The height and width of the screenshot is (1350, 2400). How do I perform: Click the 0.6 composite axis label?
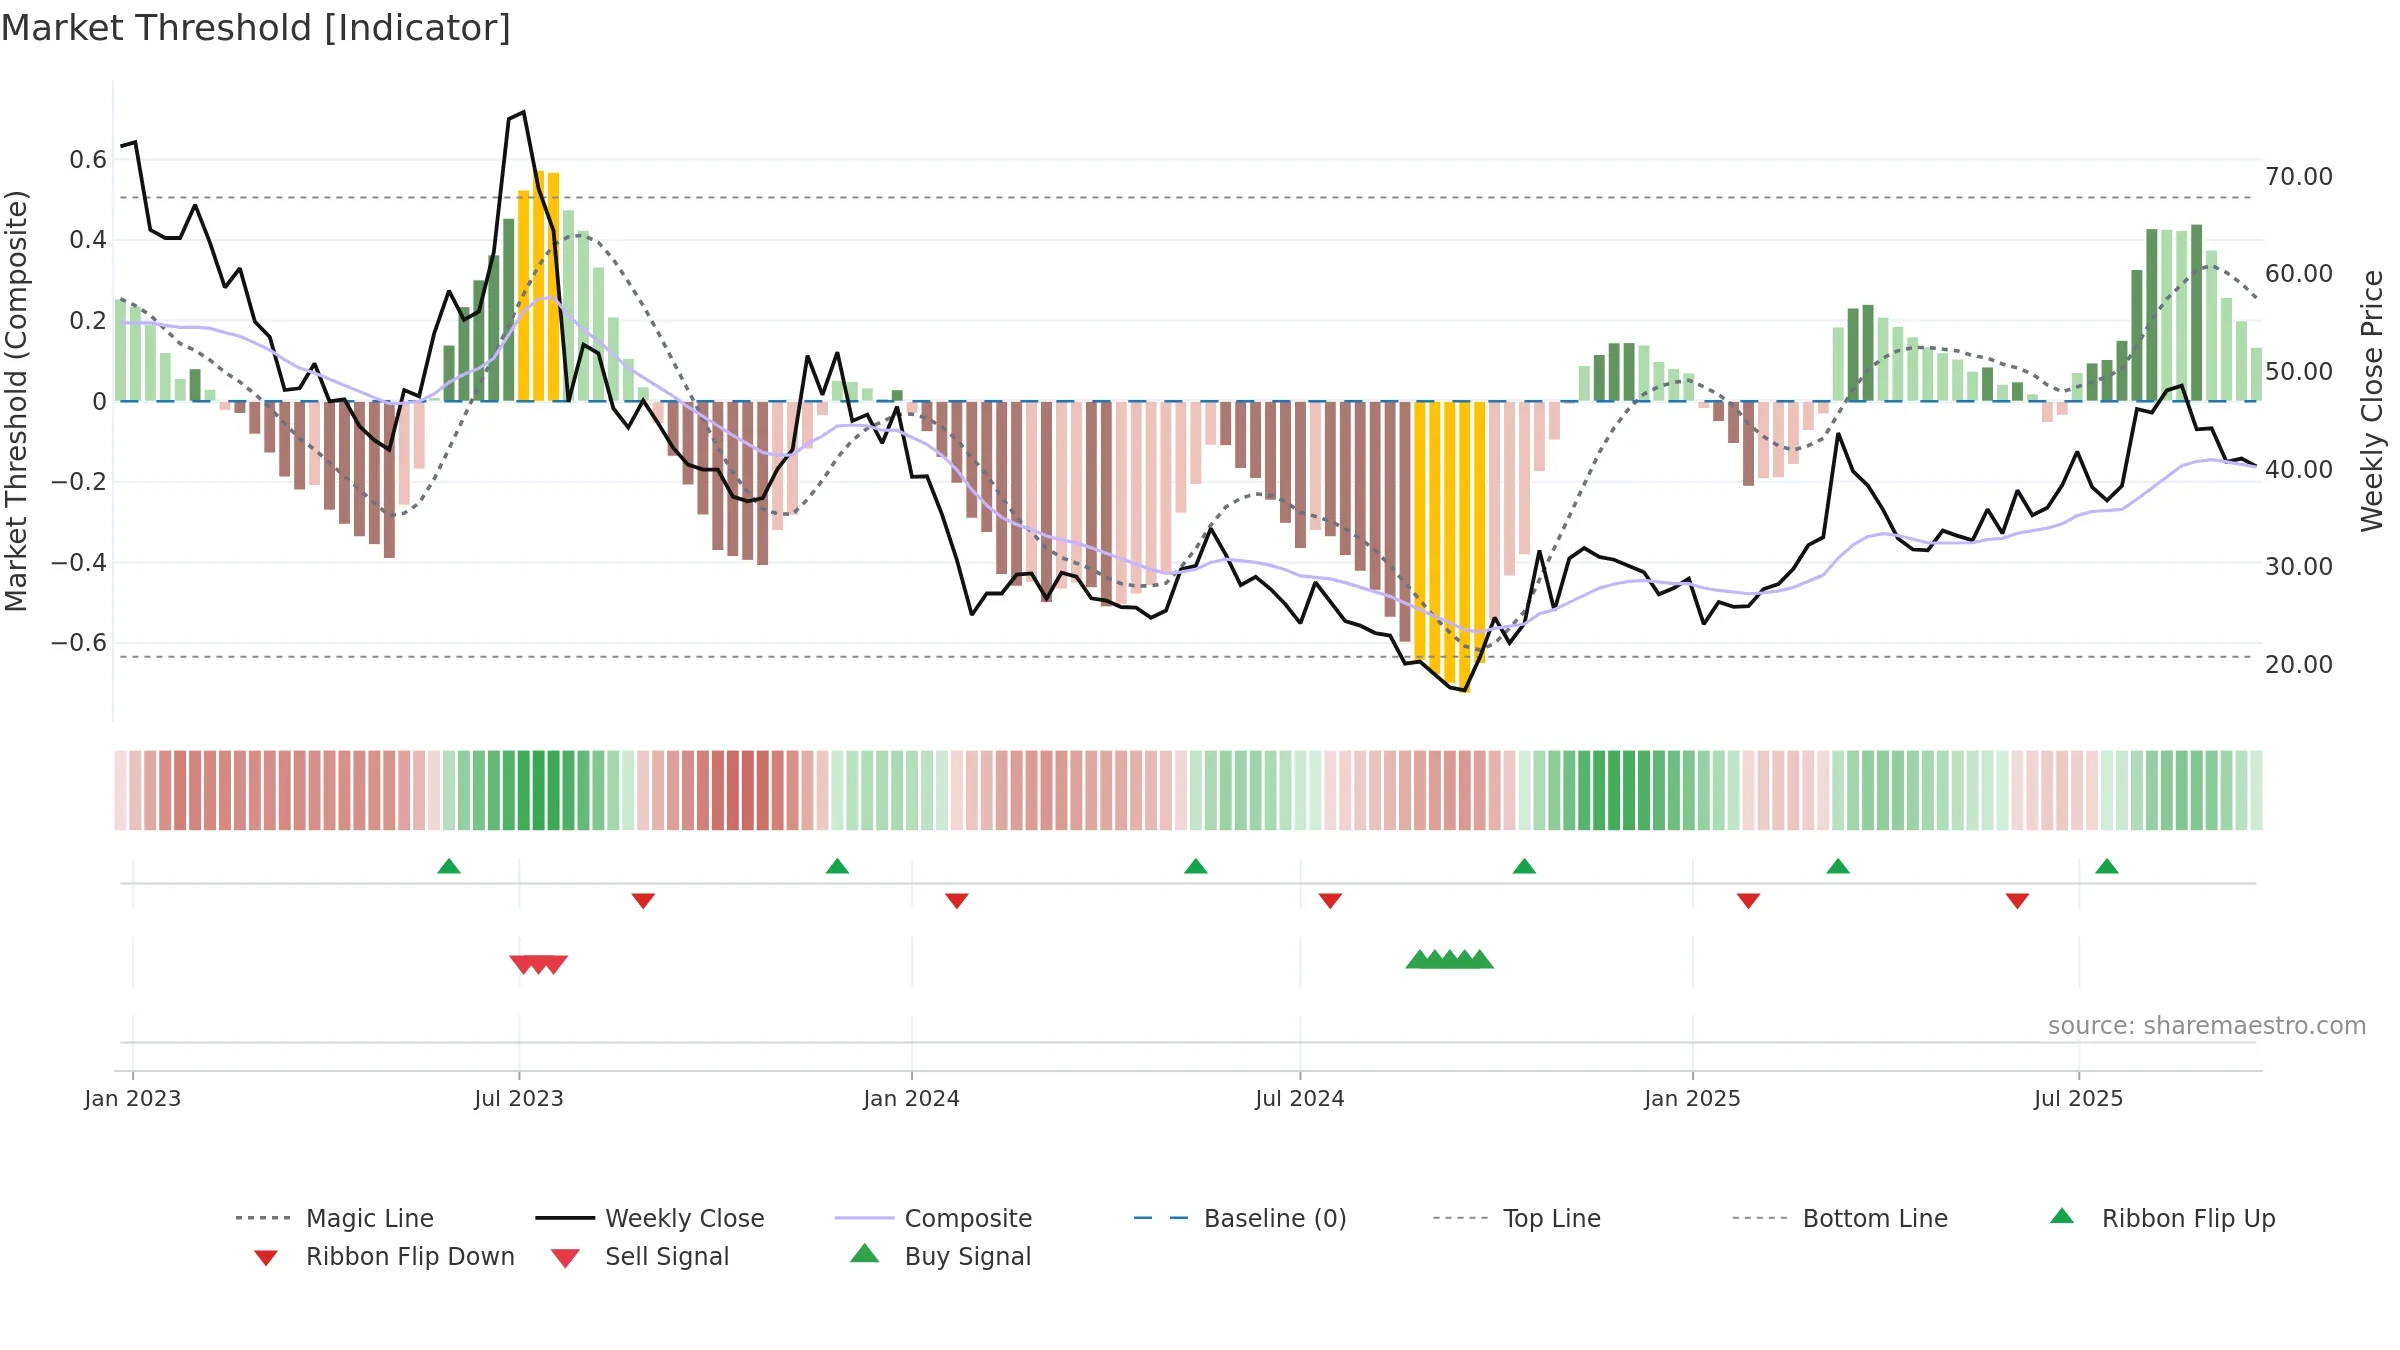click(88, 160)
